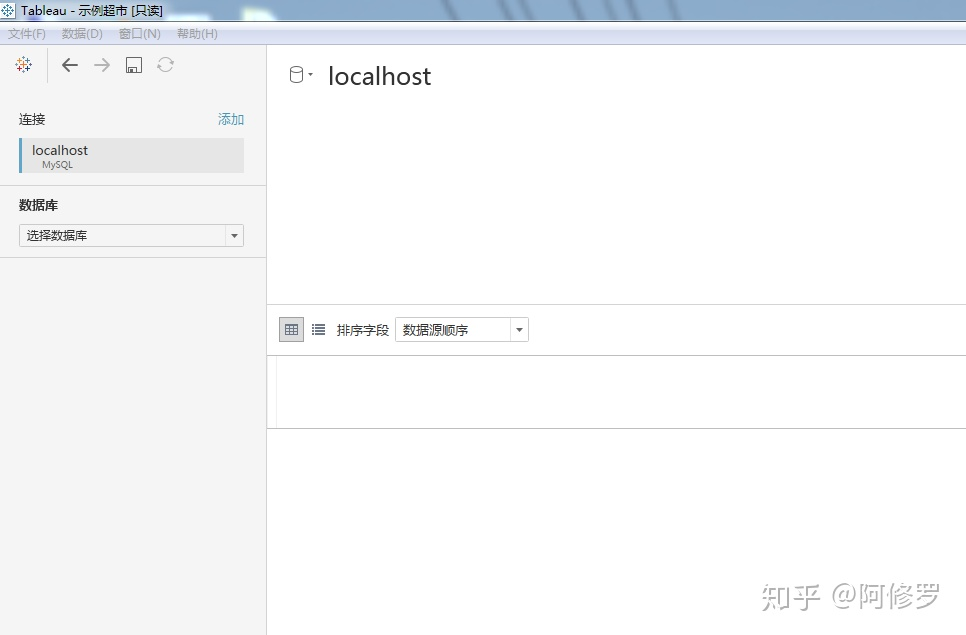The width and height of the screenshot is (966, 635).
Task: Click the back navigation arrow
Action: [x=69, y=64]
